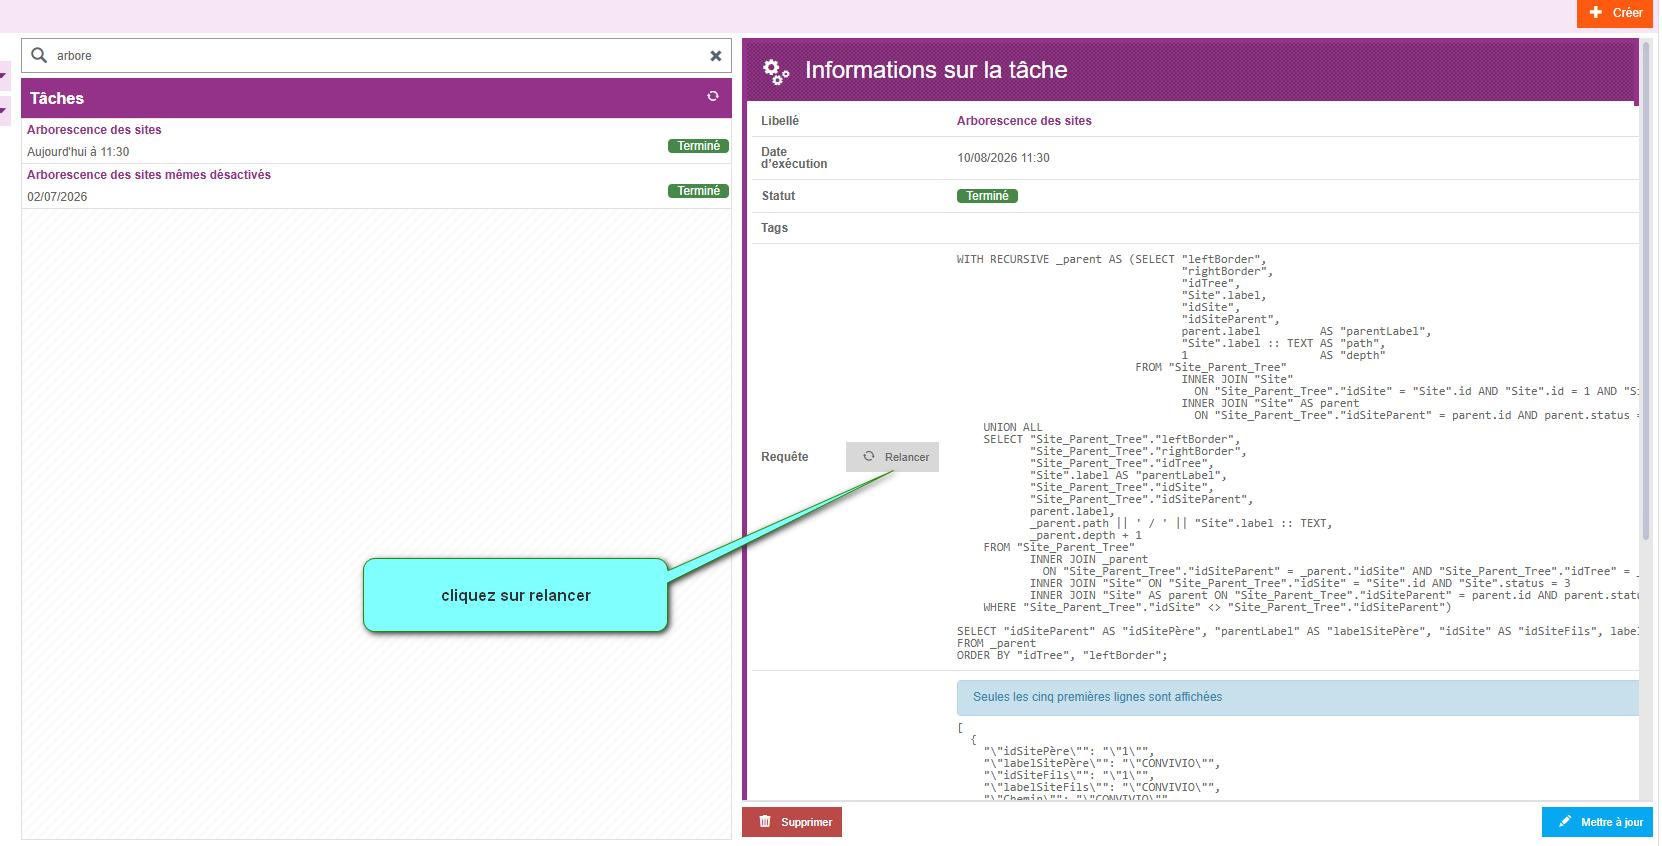Click the gears icon in task information header

point(776,71)
